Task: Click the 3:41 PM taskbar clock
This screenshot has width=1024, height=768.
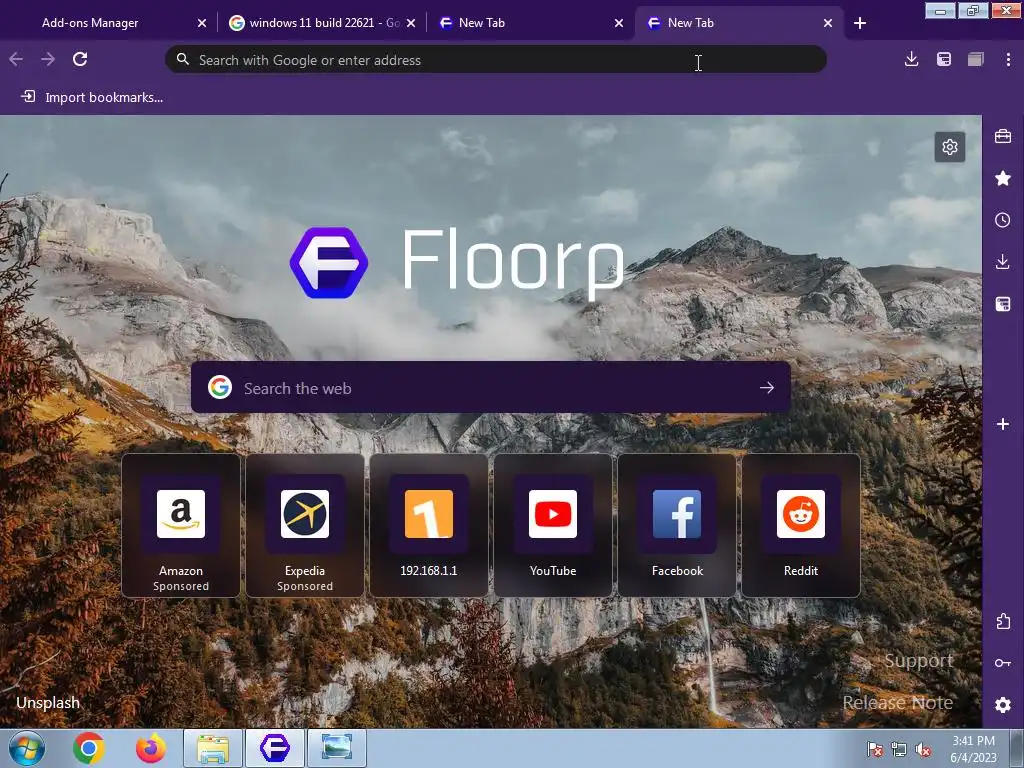Action: (973, 749)
